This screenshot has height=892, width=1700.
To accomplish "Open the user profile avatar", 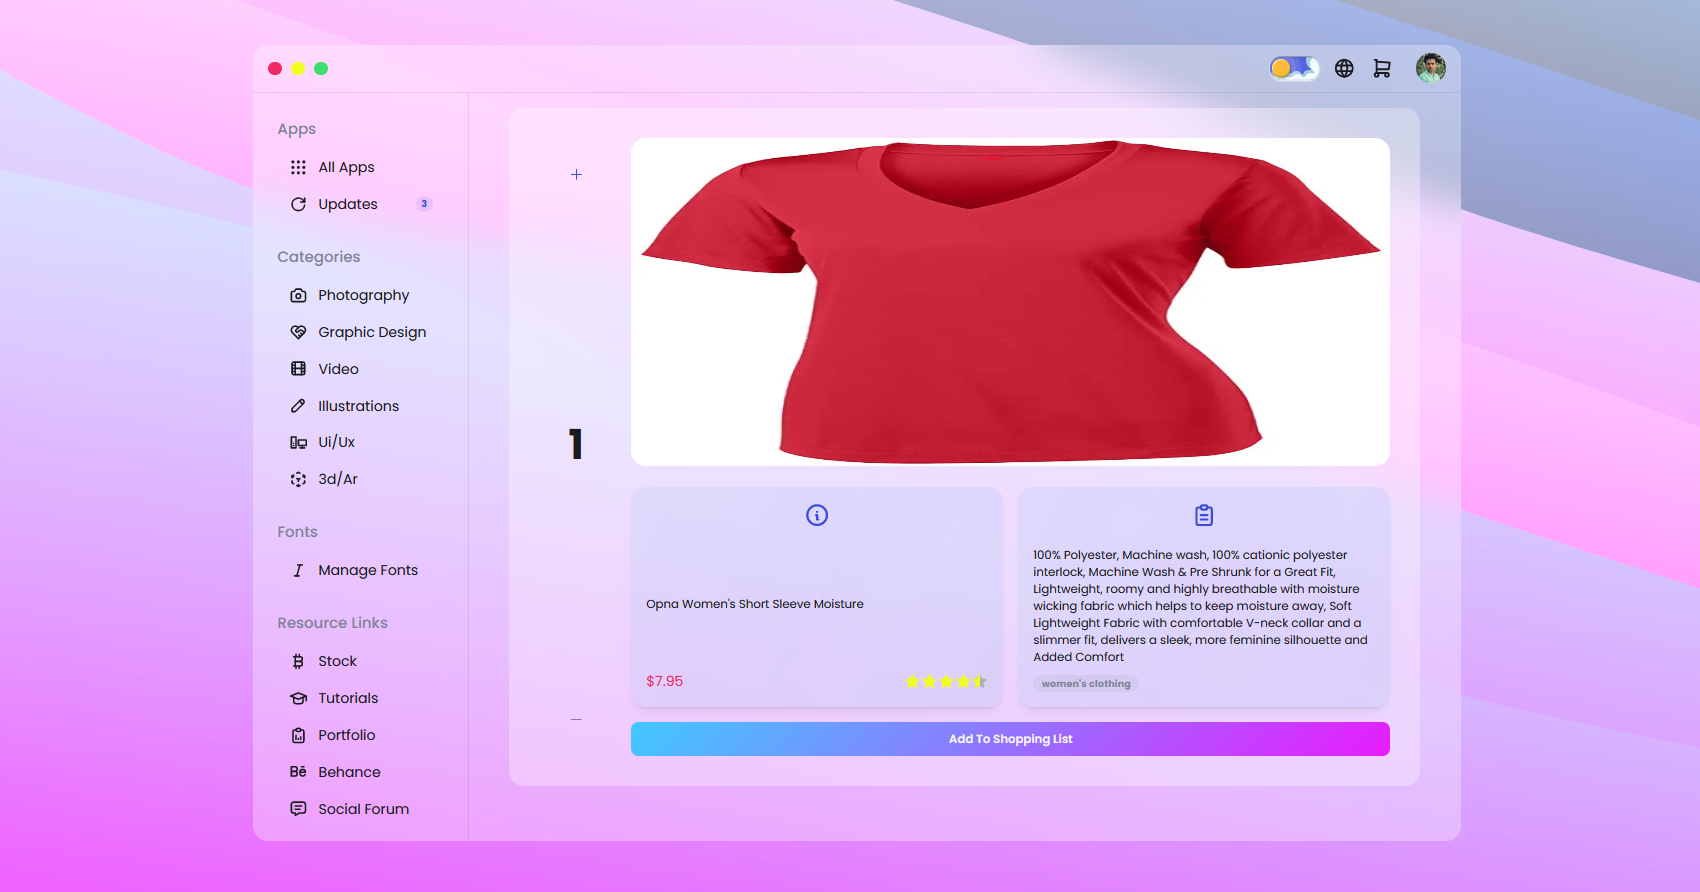I will (1431, 68).
